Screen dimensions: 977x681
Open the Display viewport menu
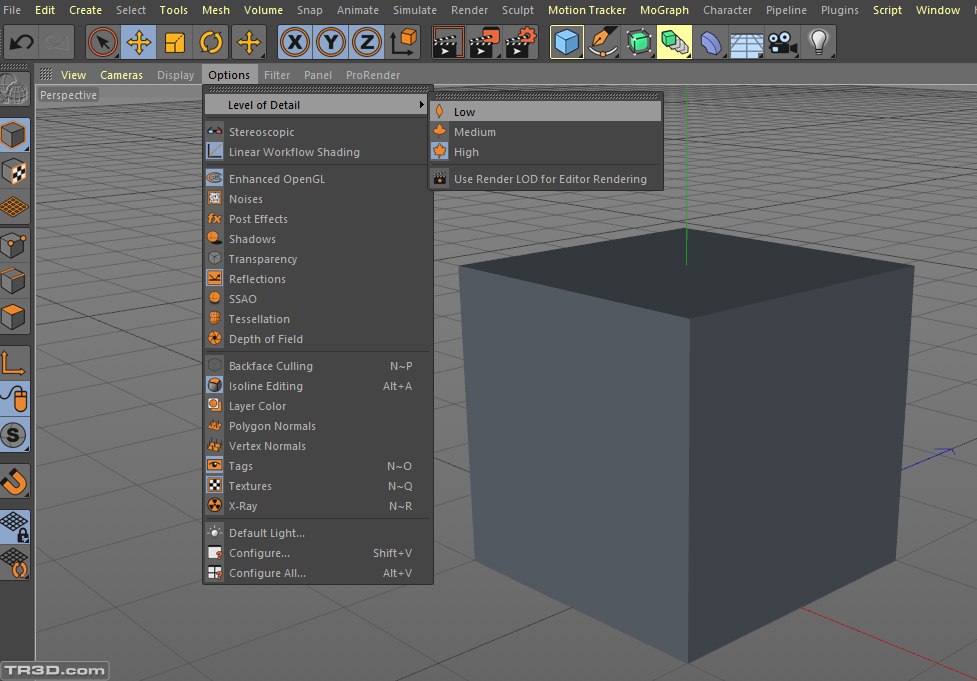(176, 75)
